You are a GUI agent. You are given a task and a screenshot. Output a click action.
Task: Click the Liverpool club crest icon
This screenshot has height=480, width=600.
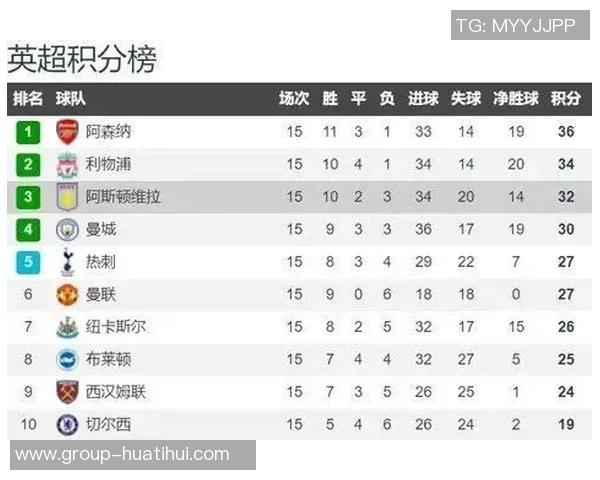point(67,164)
